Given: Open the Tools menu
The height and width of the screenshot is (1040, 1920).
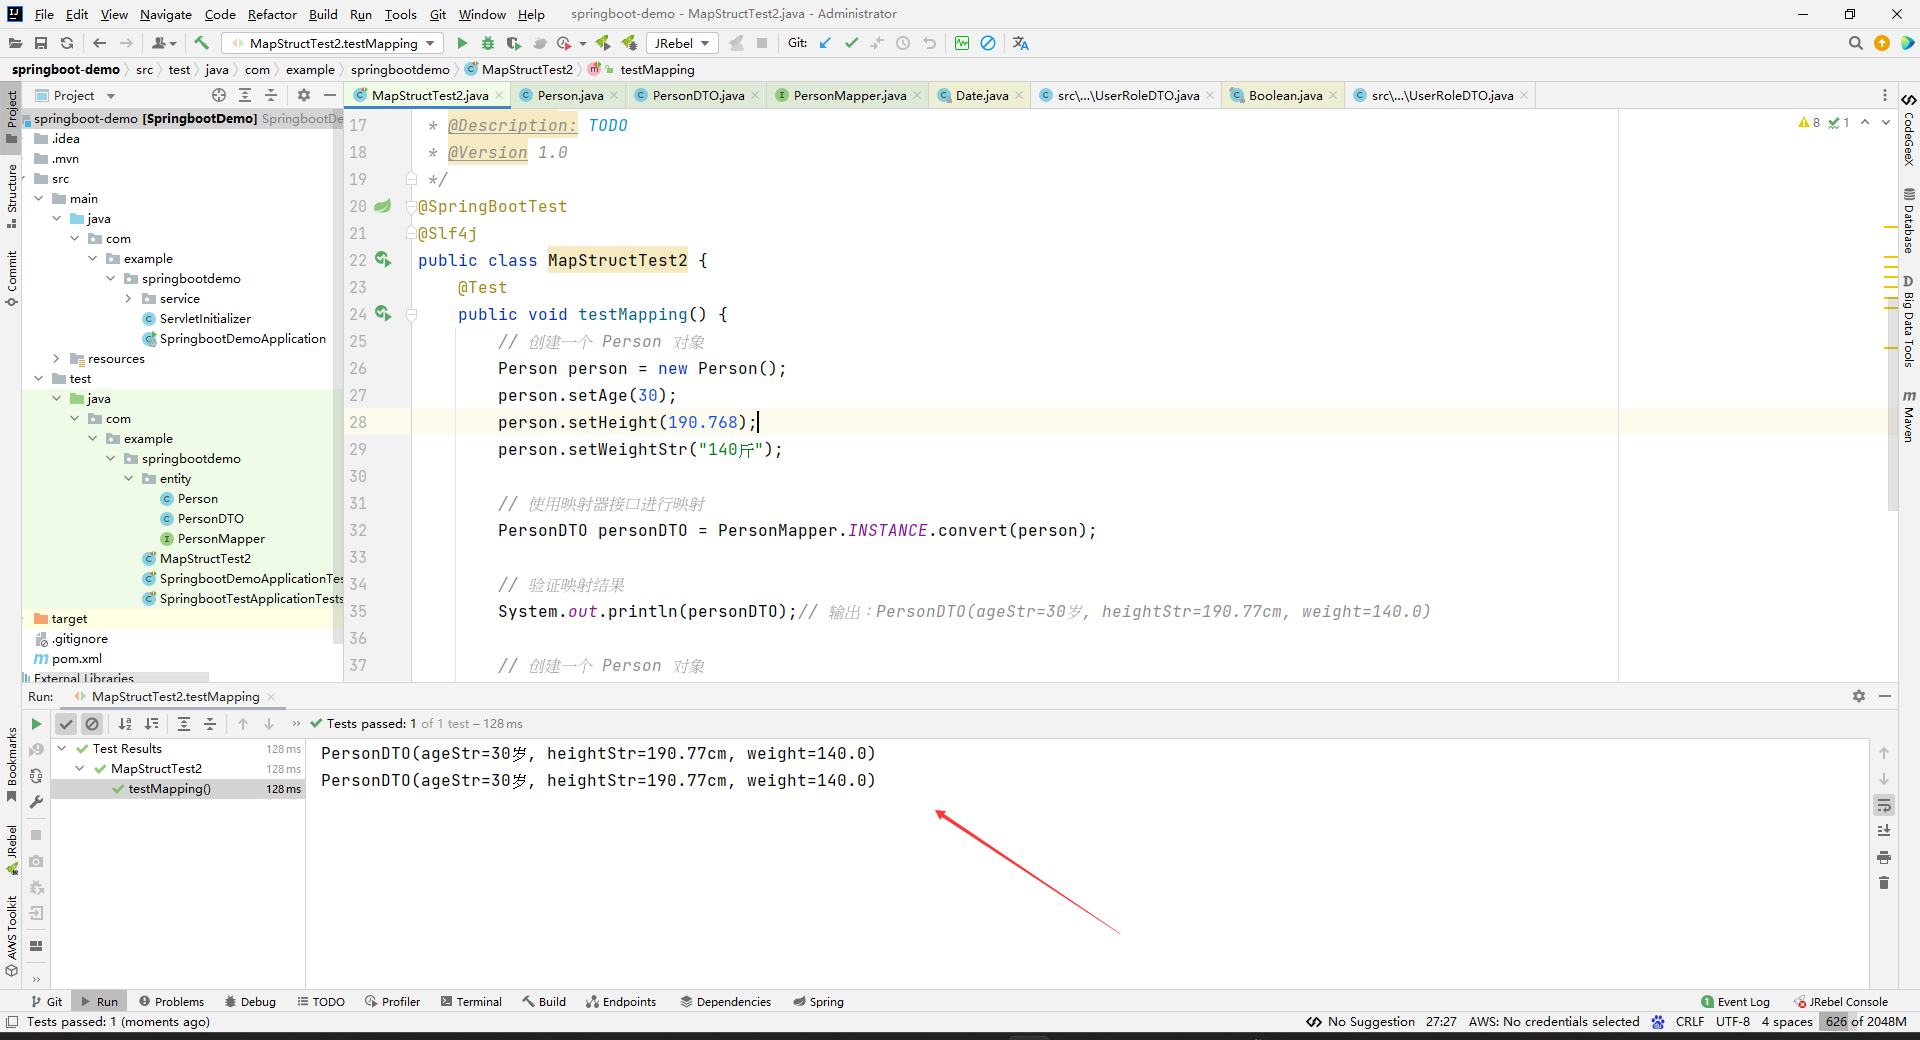Looking at the screenshot, I should coord(400,14).
